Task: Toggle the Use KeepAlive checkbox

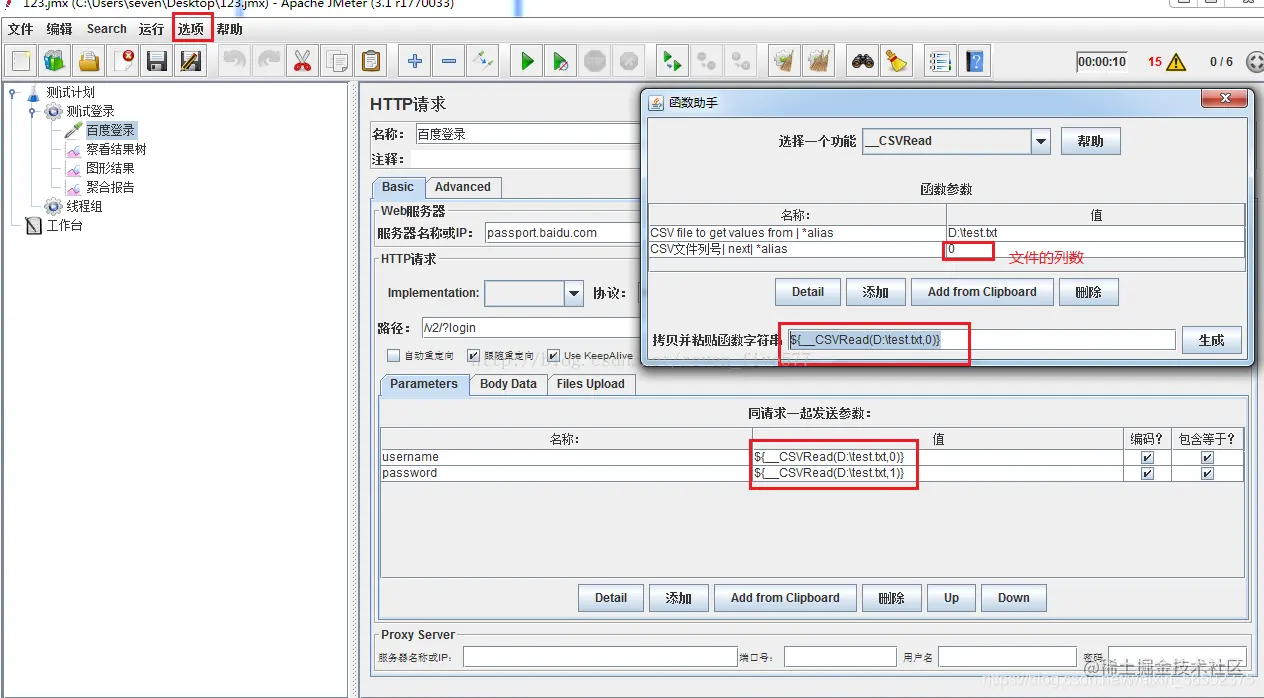Action: (x=553, y=356)
